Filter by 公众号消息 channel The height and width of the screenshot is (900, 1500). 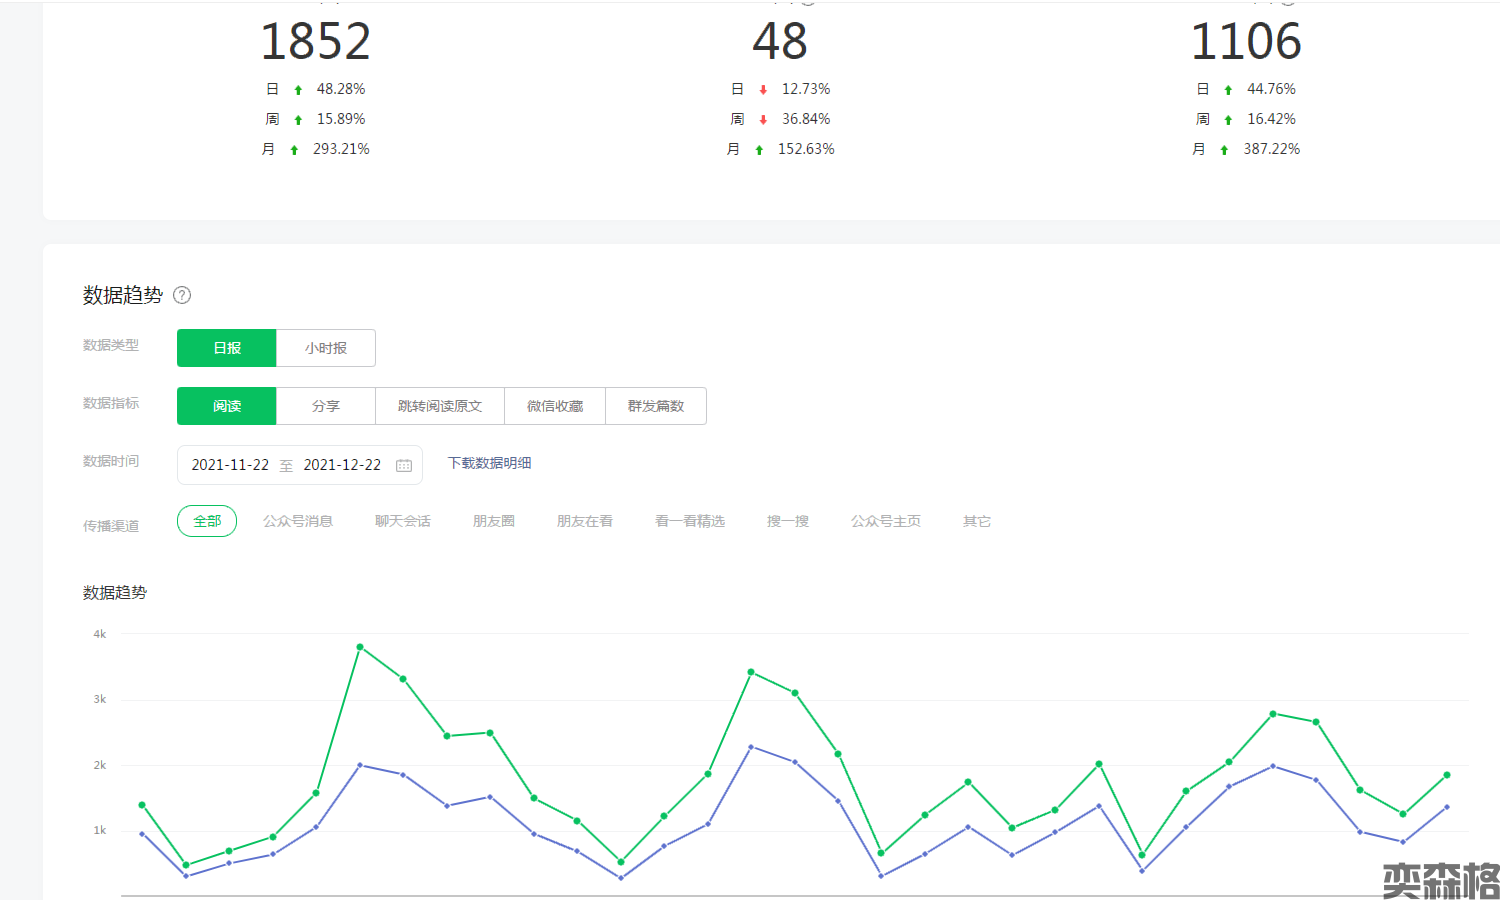tap(298, 521)
